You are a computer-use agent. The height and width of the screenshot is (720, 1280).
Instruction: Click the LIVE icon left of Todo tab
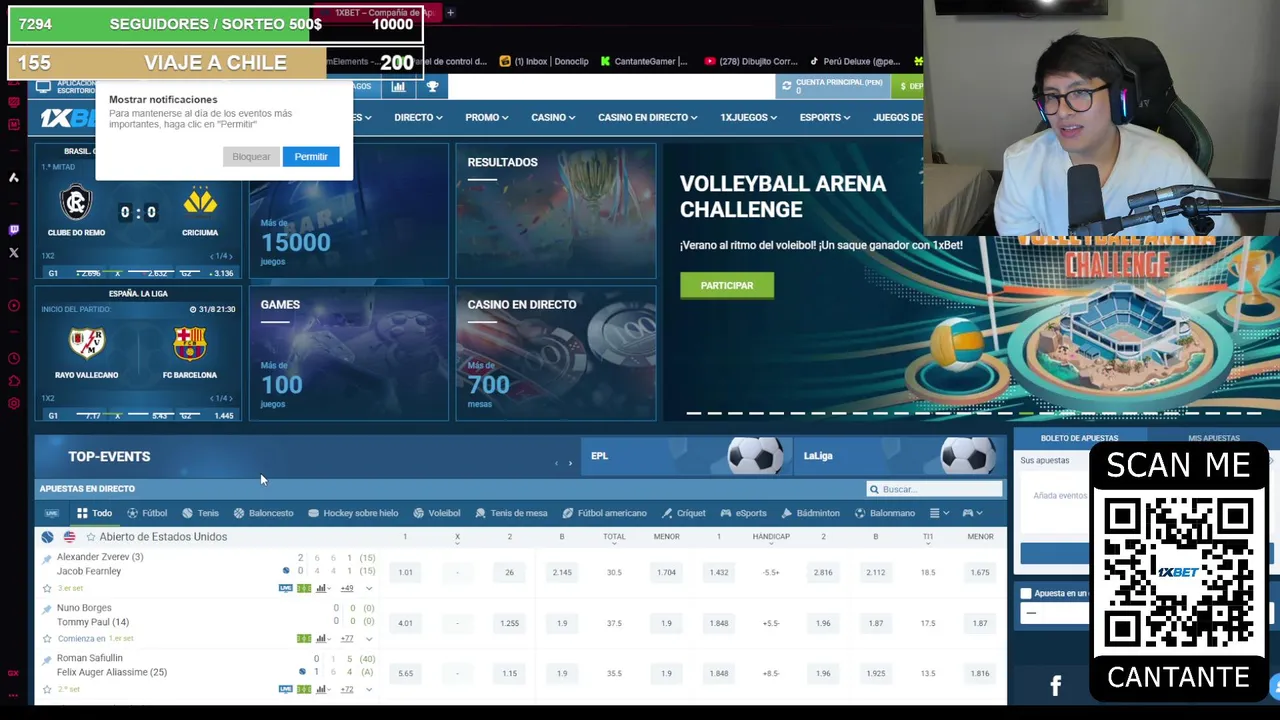pos(51,513)
